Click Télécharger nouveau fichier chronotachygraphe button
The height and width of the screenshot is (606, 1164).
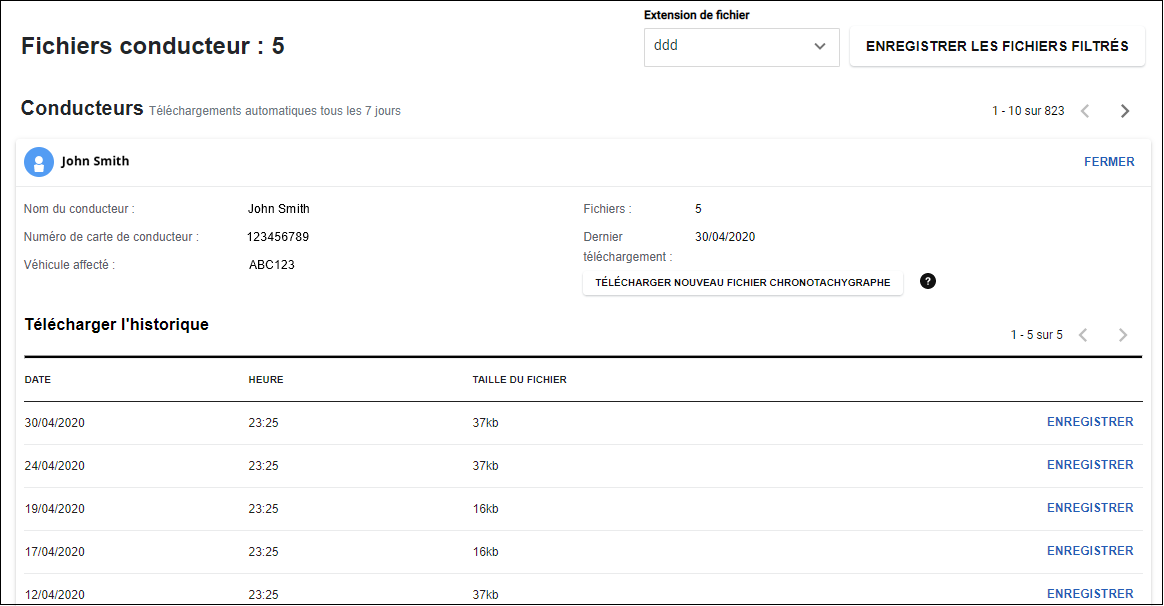pos(742,283)
